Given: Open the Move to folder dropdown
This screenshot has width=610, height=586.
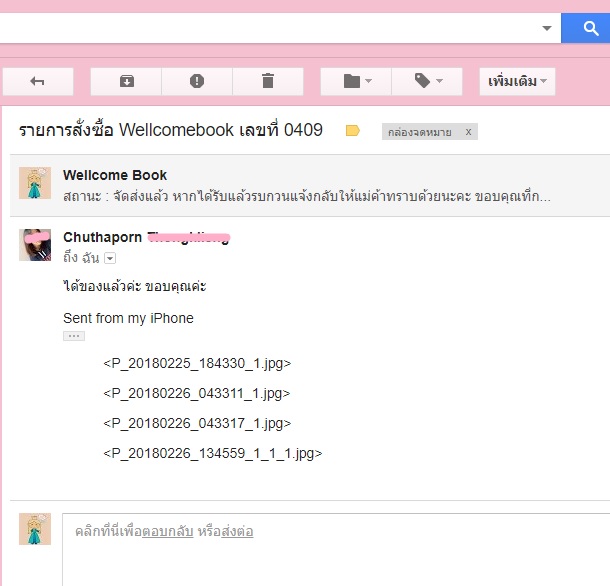Looking at the screenshot, I should pyautogui.click(x=356, y=81).
